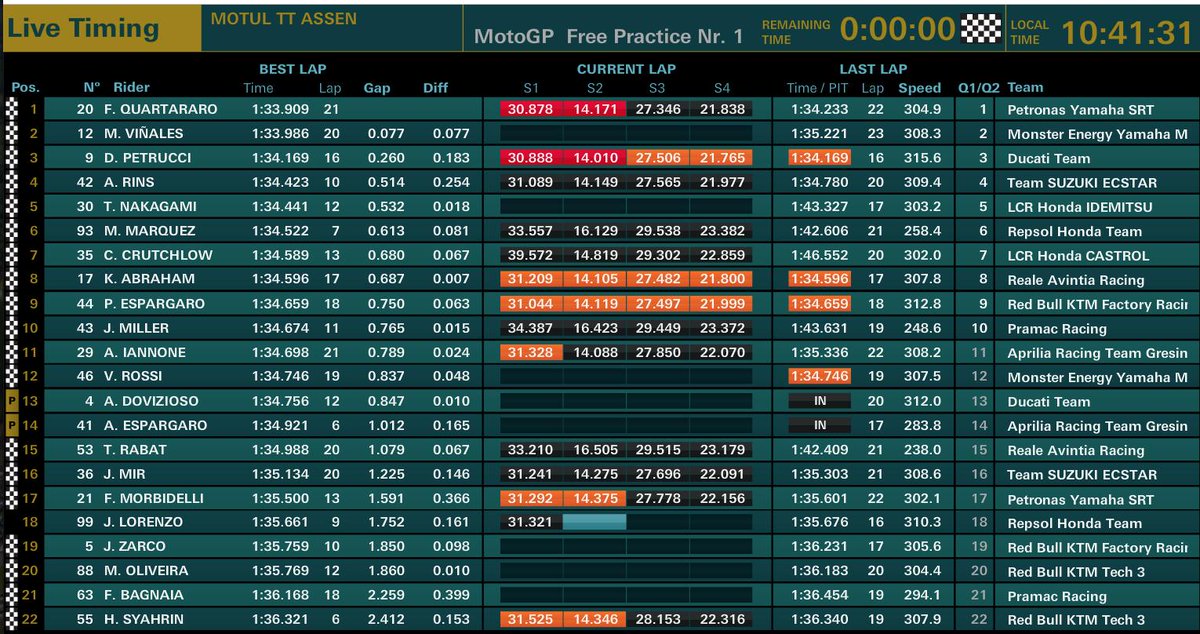Click the checkered flag icon beside remaining time

tap(980, 27)
